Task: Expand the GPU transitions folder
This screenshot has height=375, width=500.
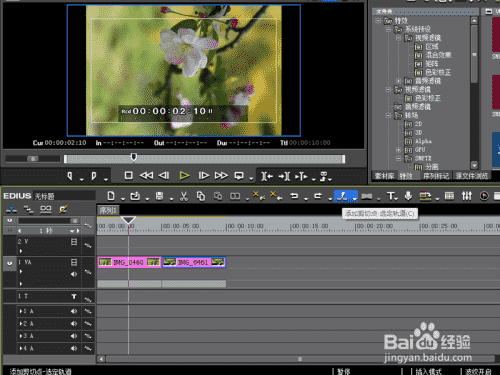Action: pyautogui.click(x=398, y=150)
